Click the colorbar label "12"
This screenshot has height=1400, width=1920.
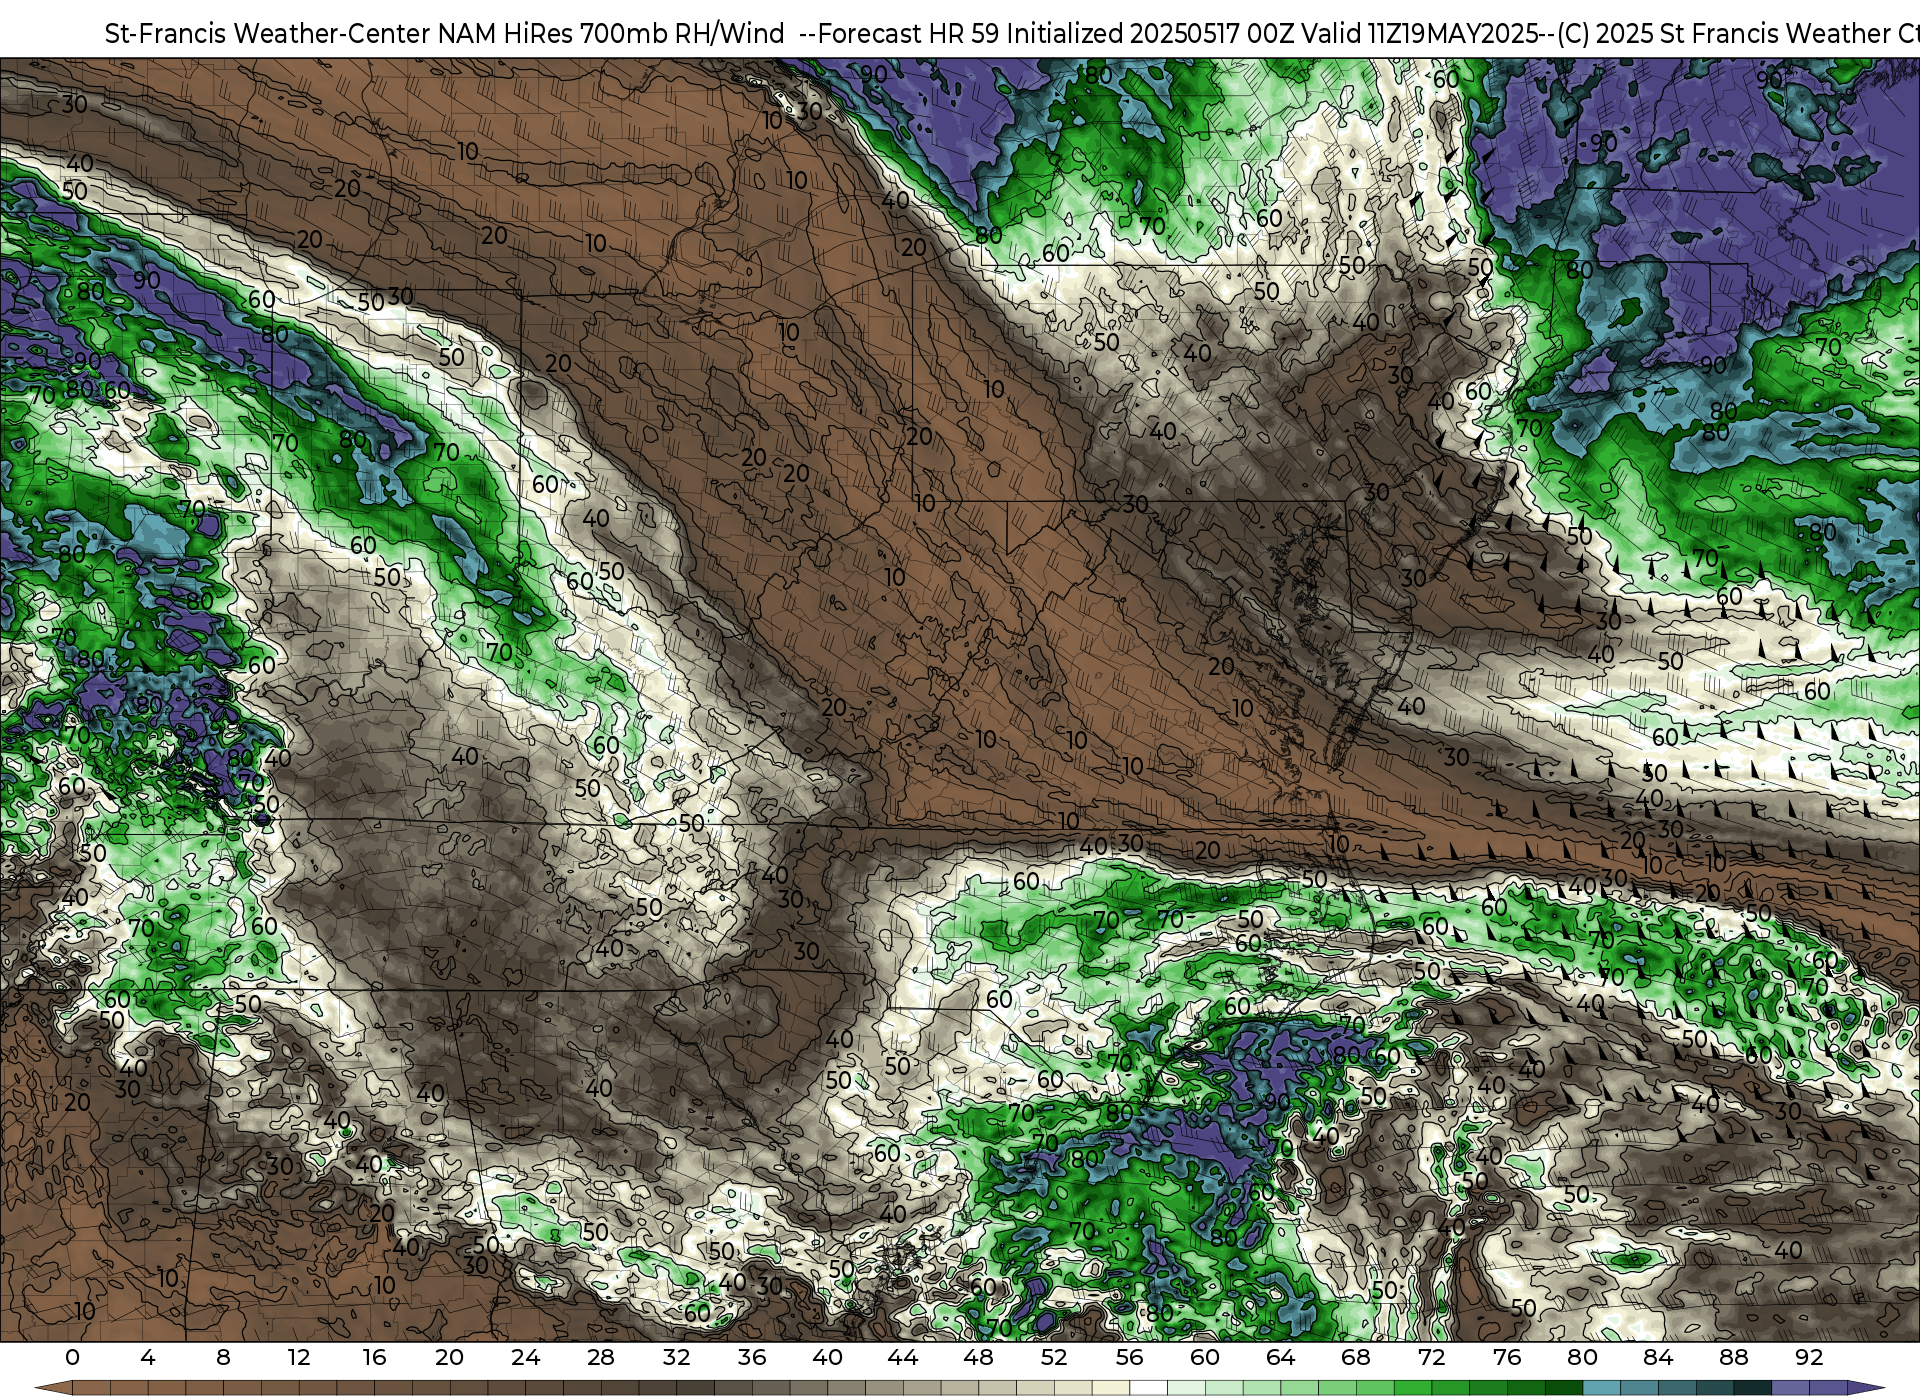pos(299,1357)
